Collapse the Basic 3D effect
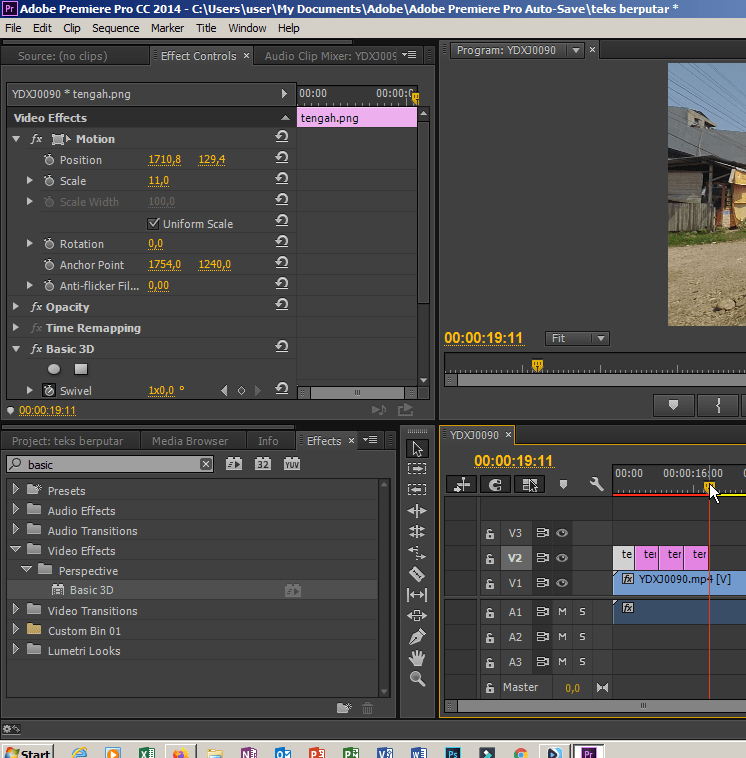The image size is (746, 758). (x=16, y=349)
